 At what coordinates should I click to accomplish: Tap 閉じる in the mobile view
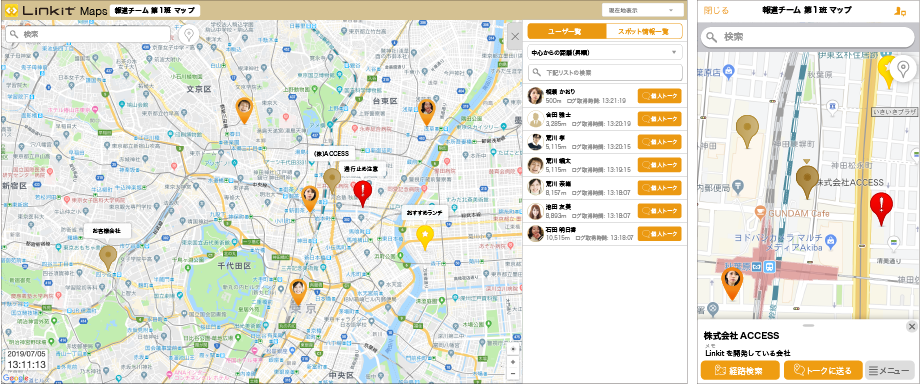pyautogui.click(x=716, y=11)
